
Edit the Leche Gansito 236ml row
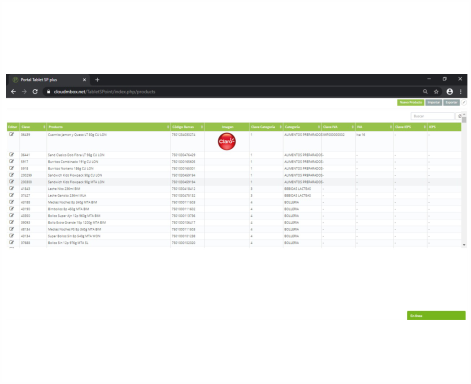click(x=11, y=195)
